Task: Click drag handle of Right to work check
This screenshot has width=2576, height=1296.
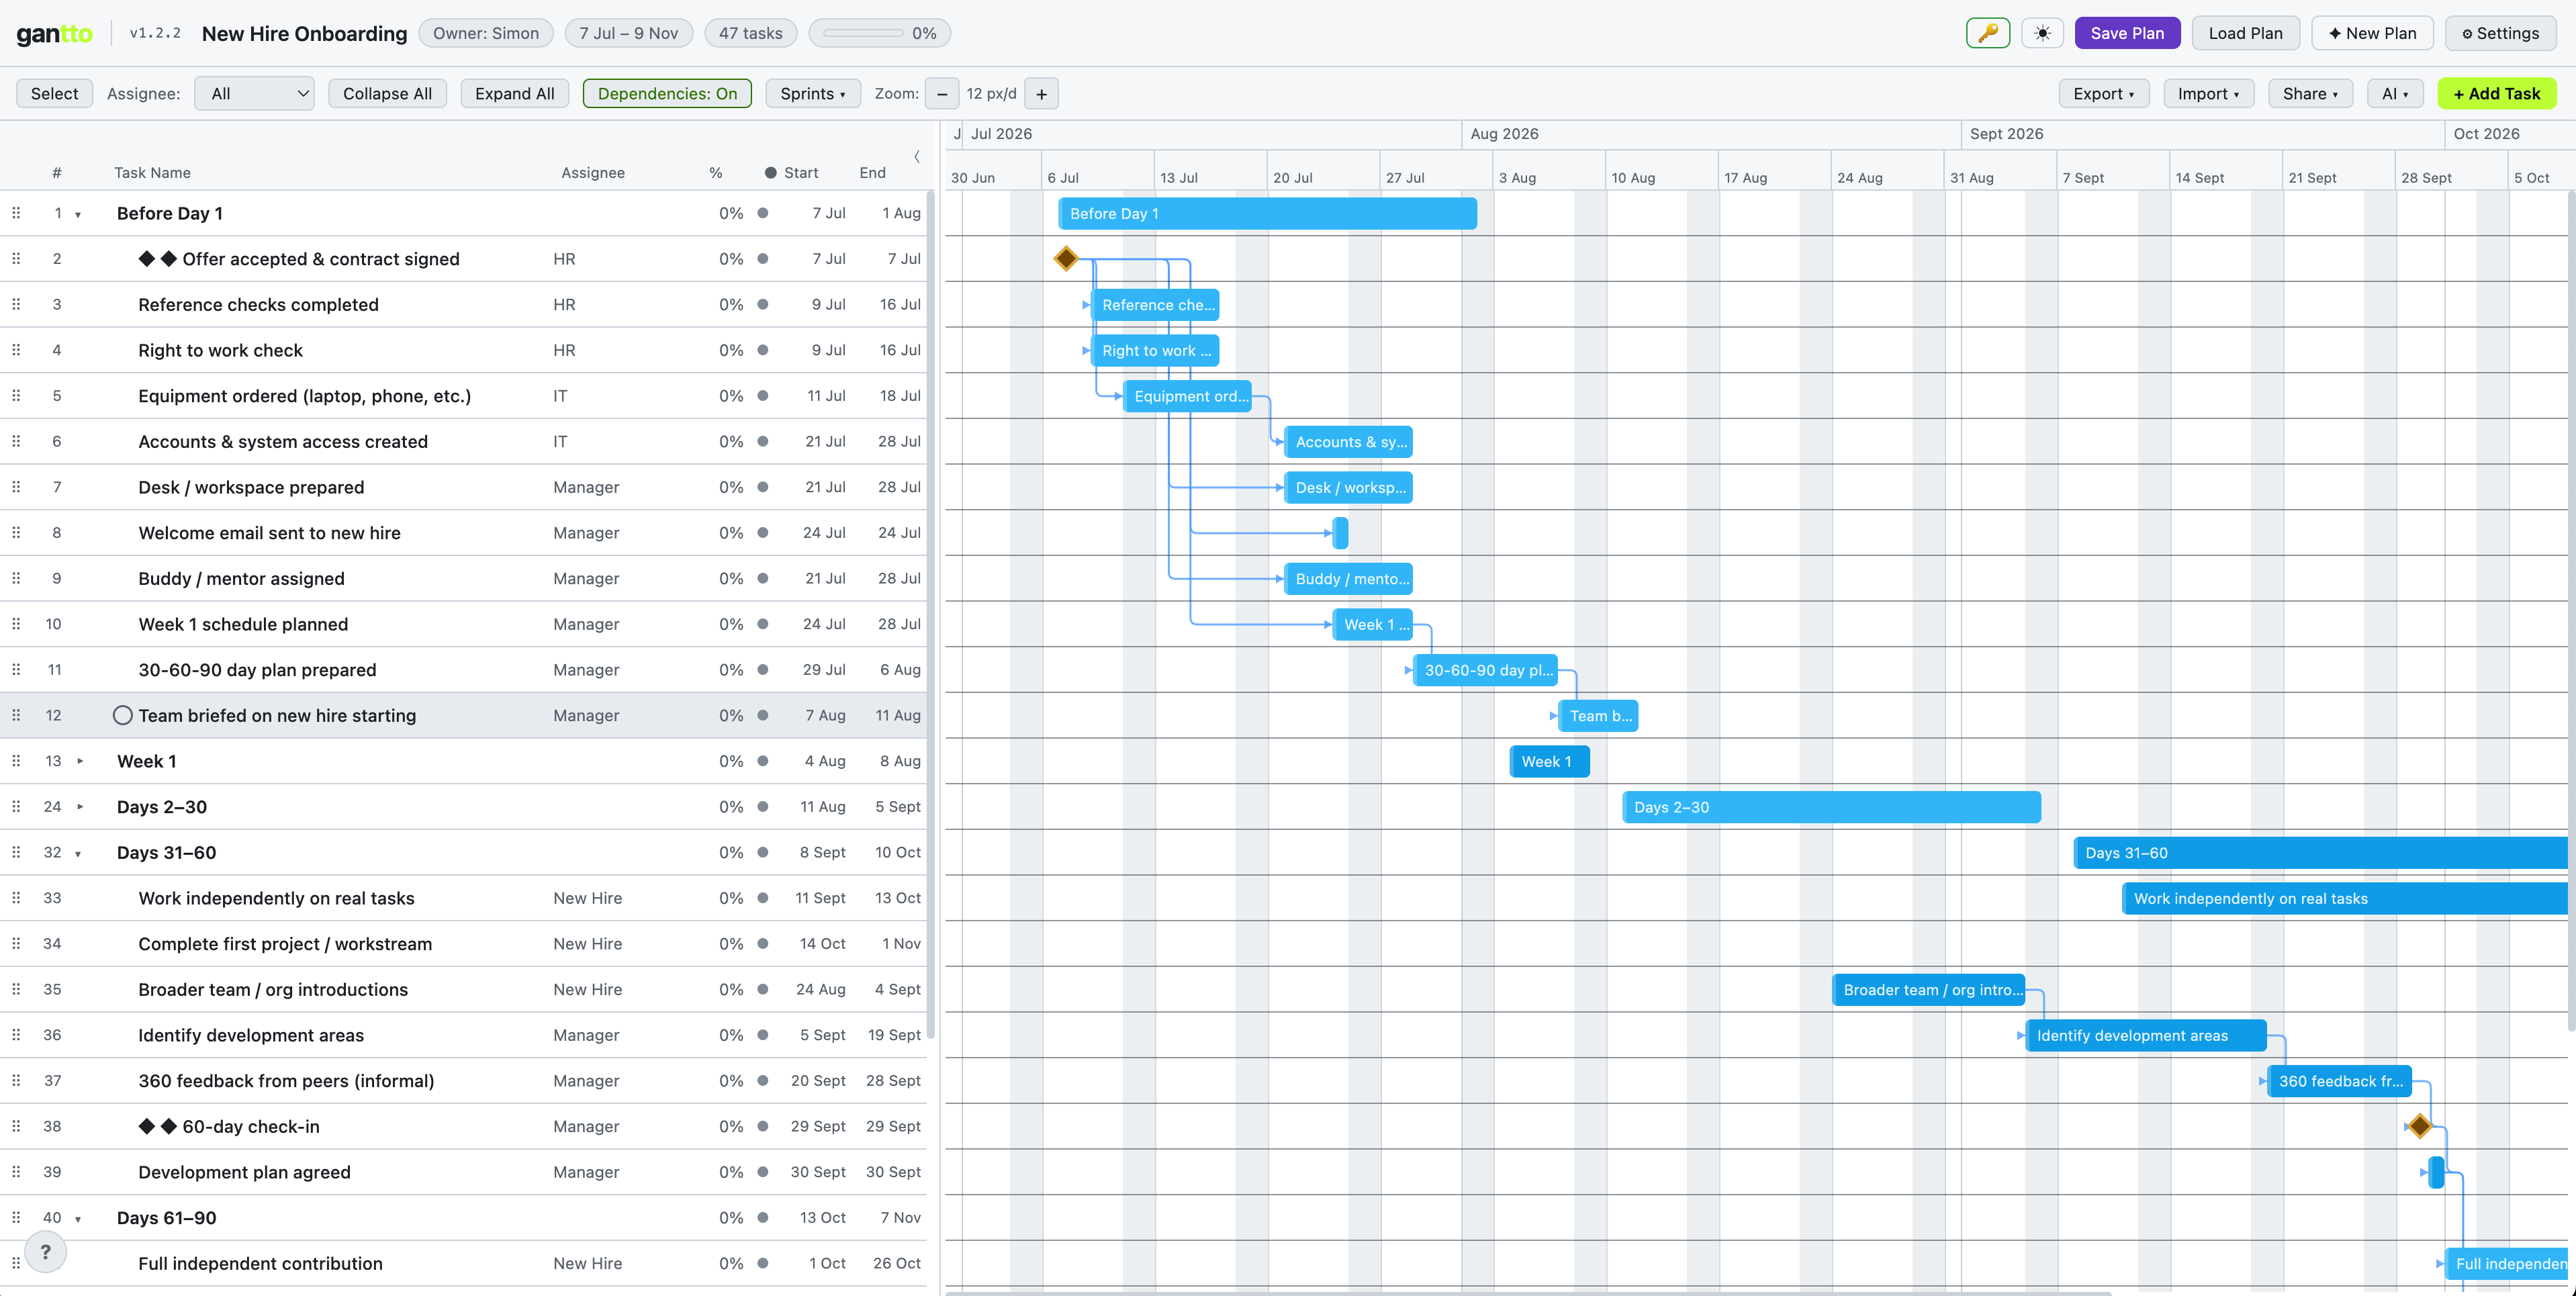Action: pyautogui.click(x=16, y=350)
